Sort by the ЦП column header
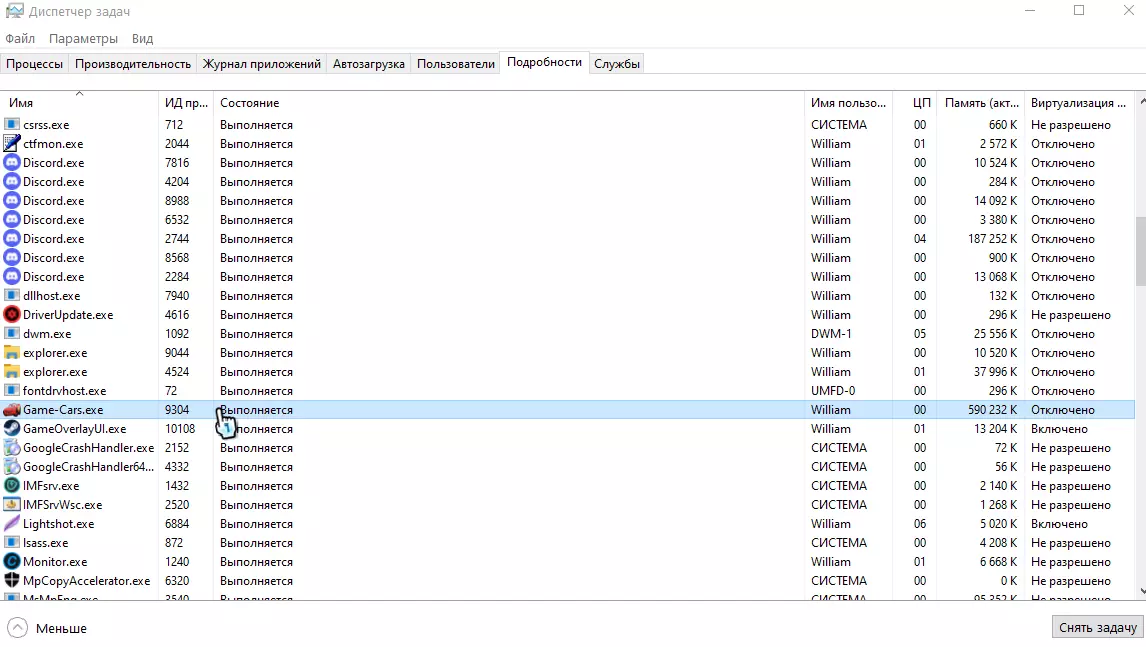The height and width of the screenshot is (647, 1146). [x=915, y=103]
